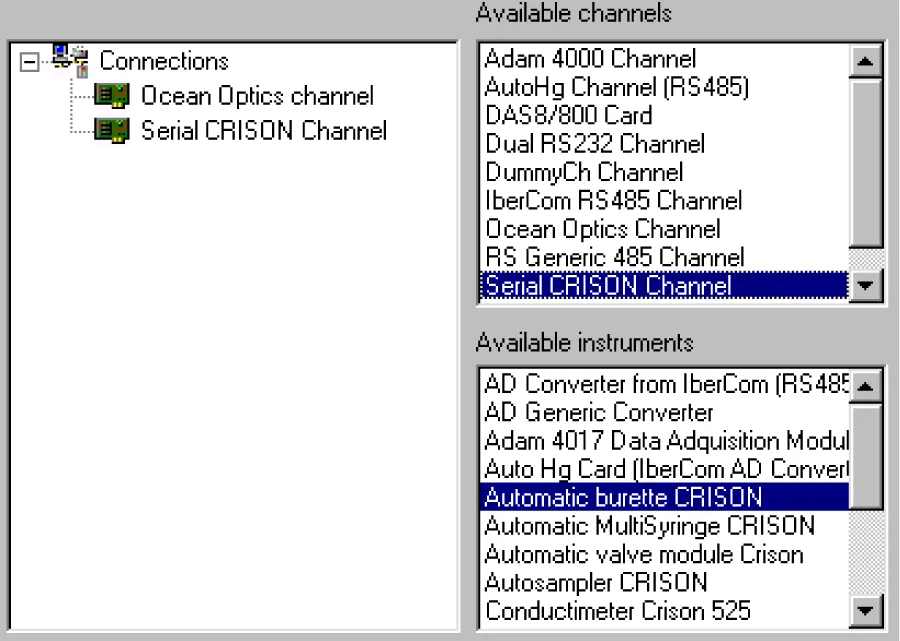Choose RS Generic 485 Channel
Viewport: 900px width, 641px height.
pyautogui.click(x=665, y=257)
